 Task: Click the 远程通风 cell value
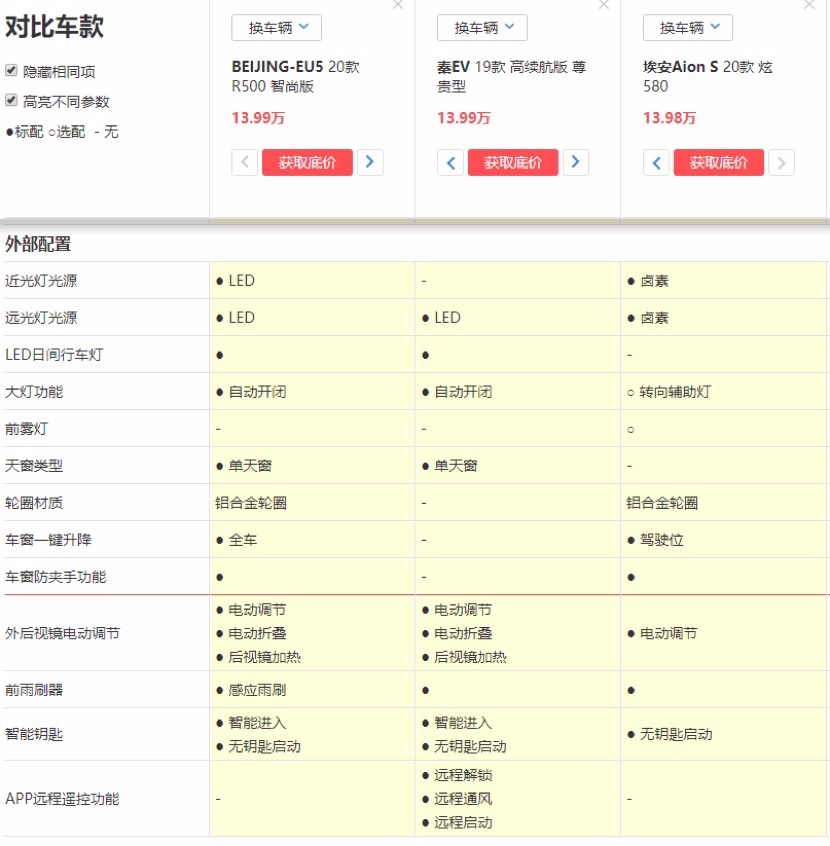[x=463, y=799]
